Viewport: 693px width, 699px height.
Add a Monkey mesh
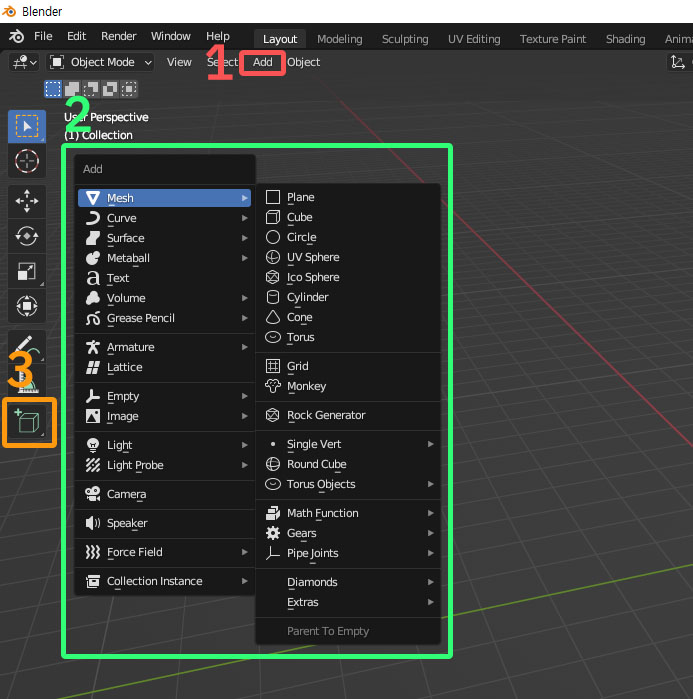click(x=306, y=386)
